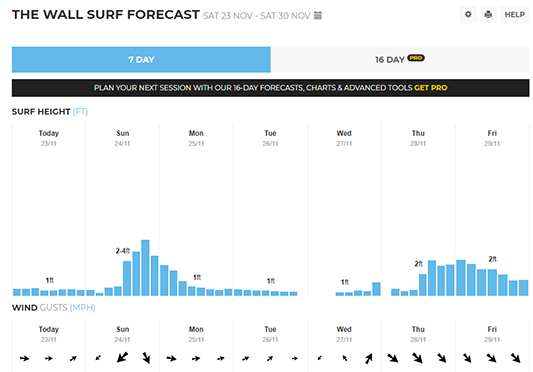Click Wednesday's last surf height bar
The height and width of the screenshot is (372, 533).
tap(376, 289)
